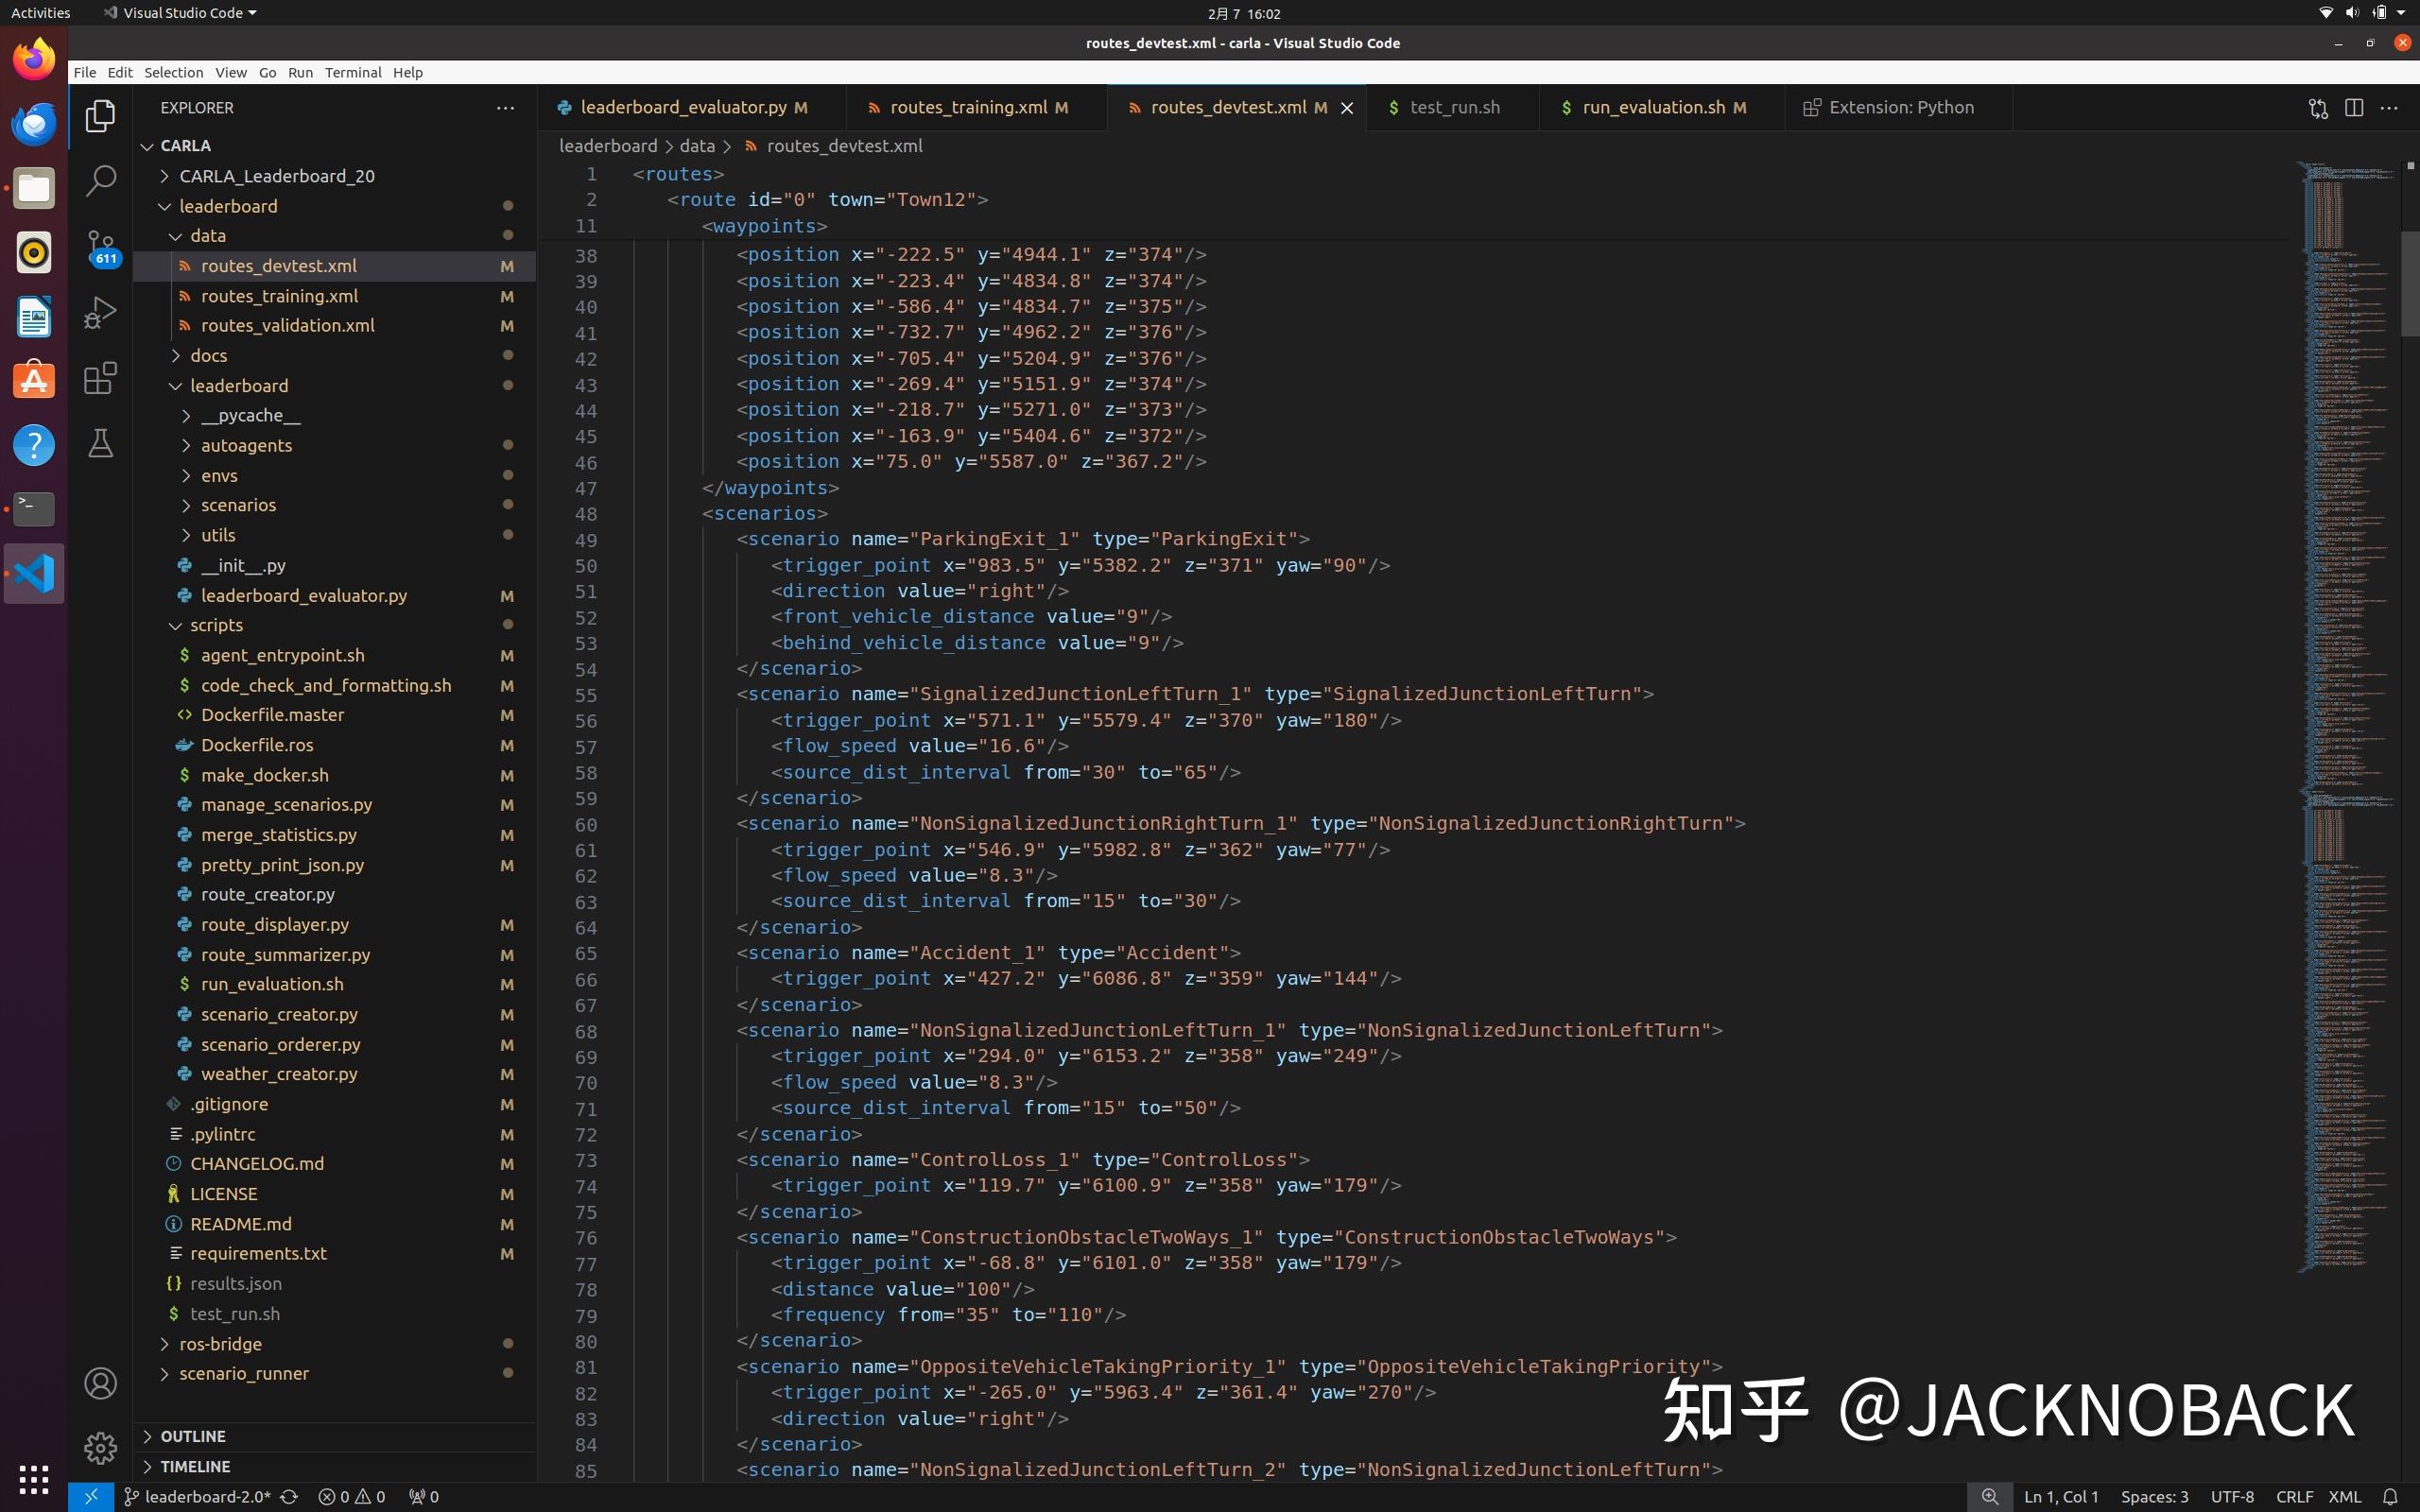The width and height of the screenshot is (2420, 1512).
Task: Open the Run and Debug view
Action: click(x=100, y=313)
